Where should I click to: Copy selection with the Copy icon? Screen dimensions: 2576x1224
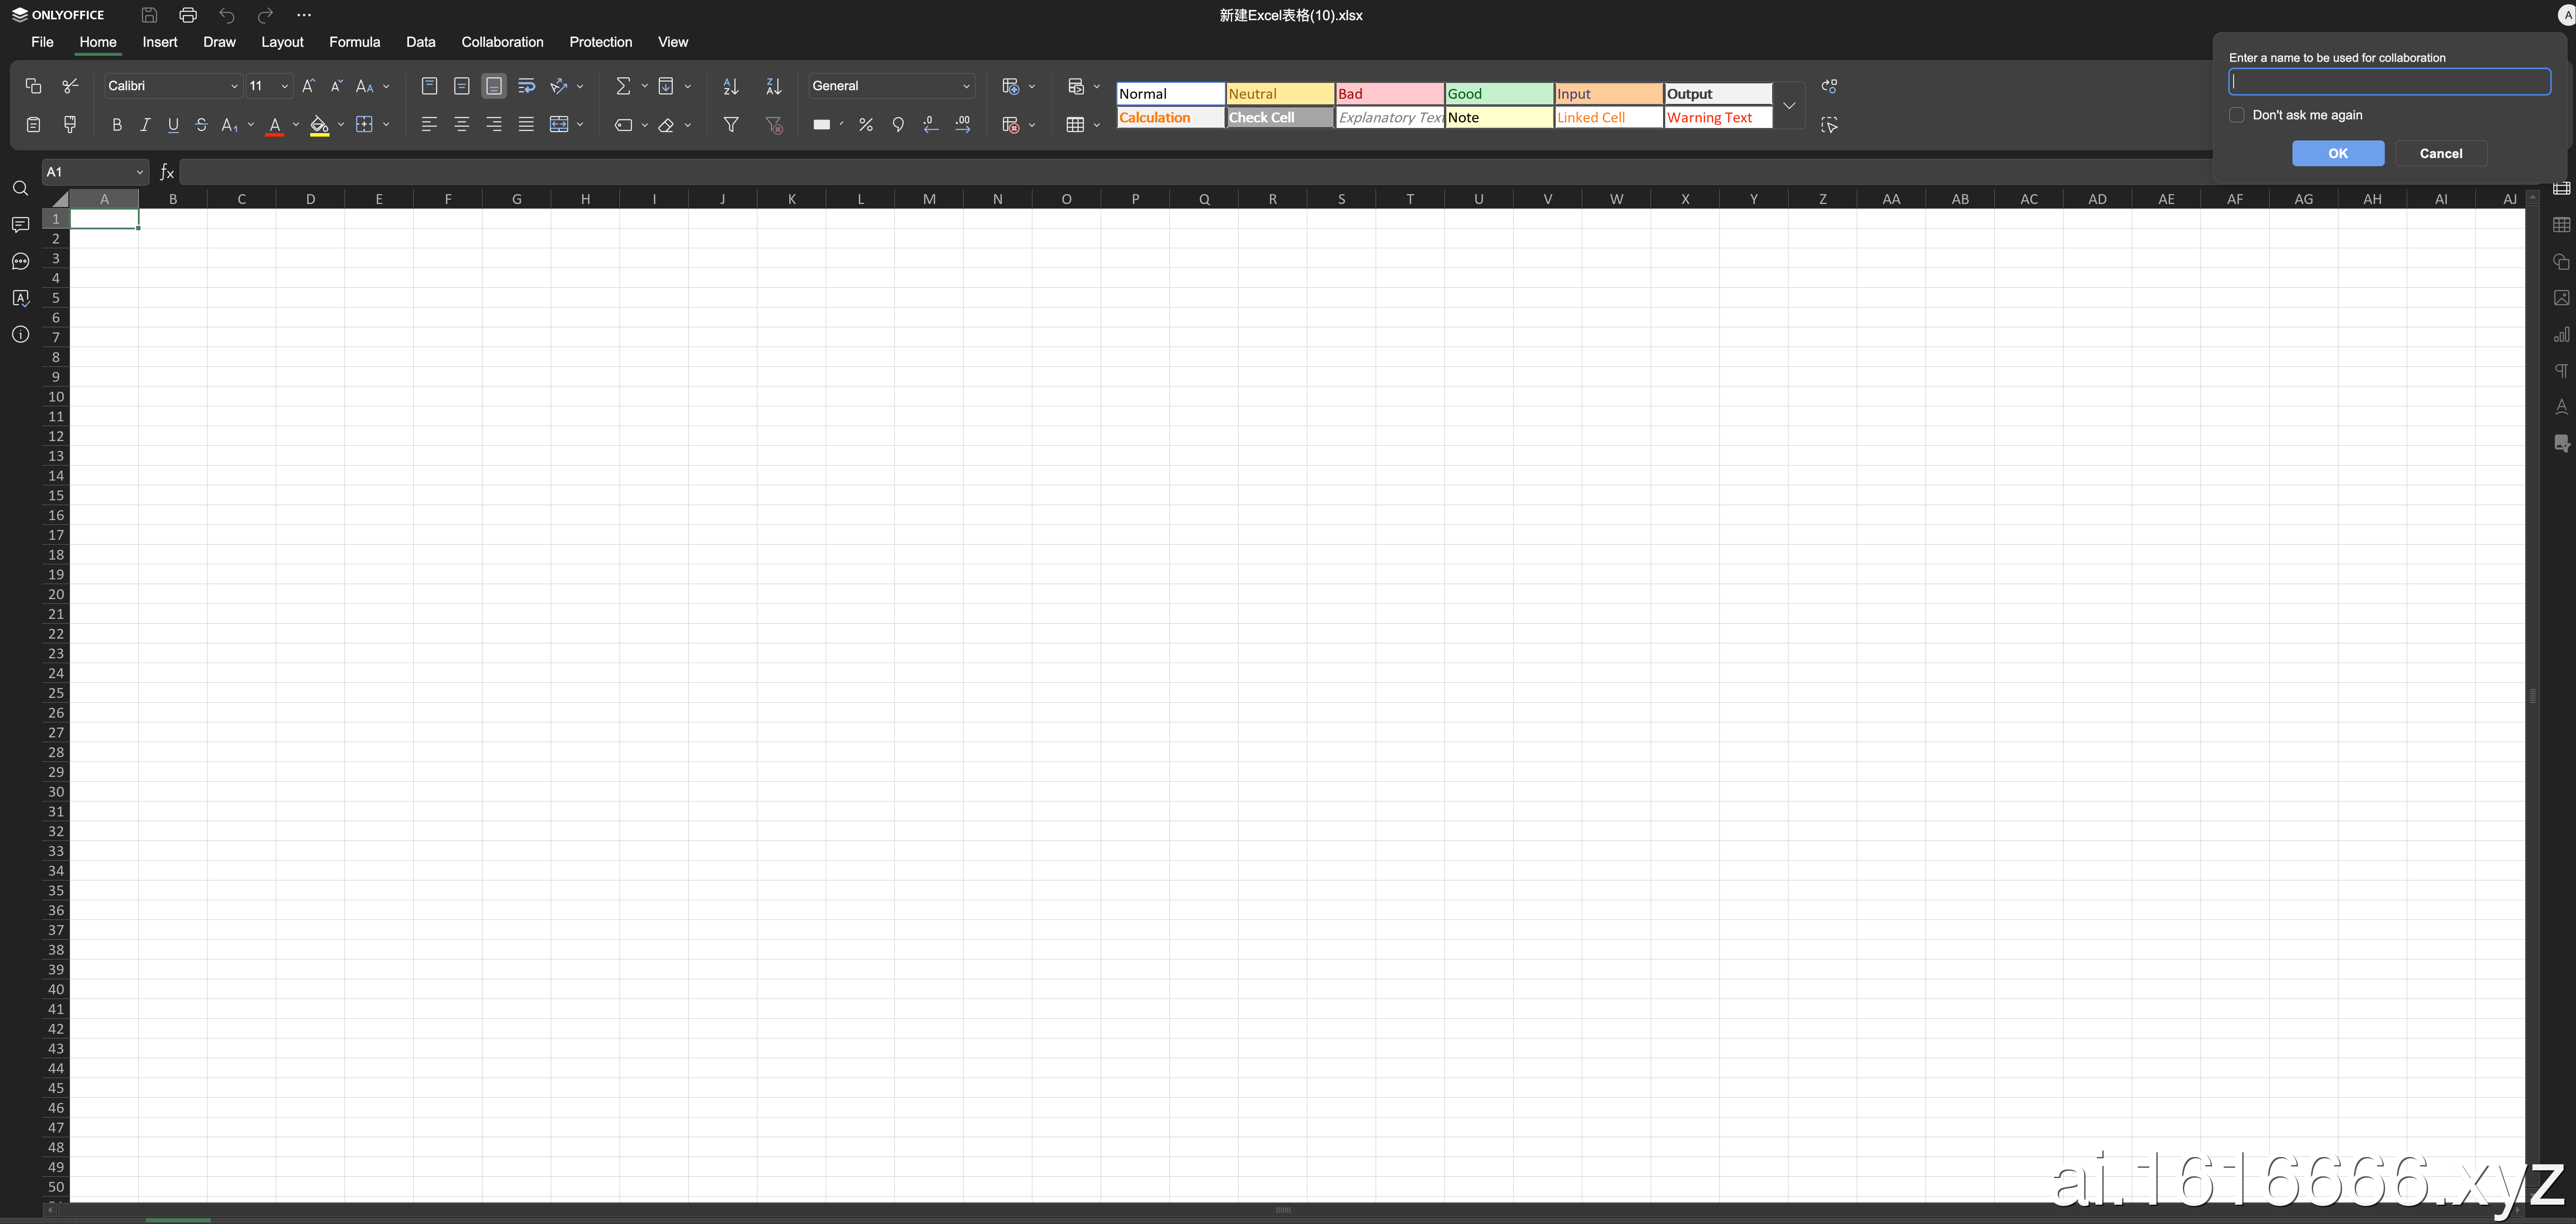click(x=33, y=86)
